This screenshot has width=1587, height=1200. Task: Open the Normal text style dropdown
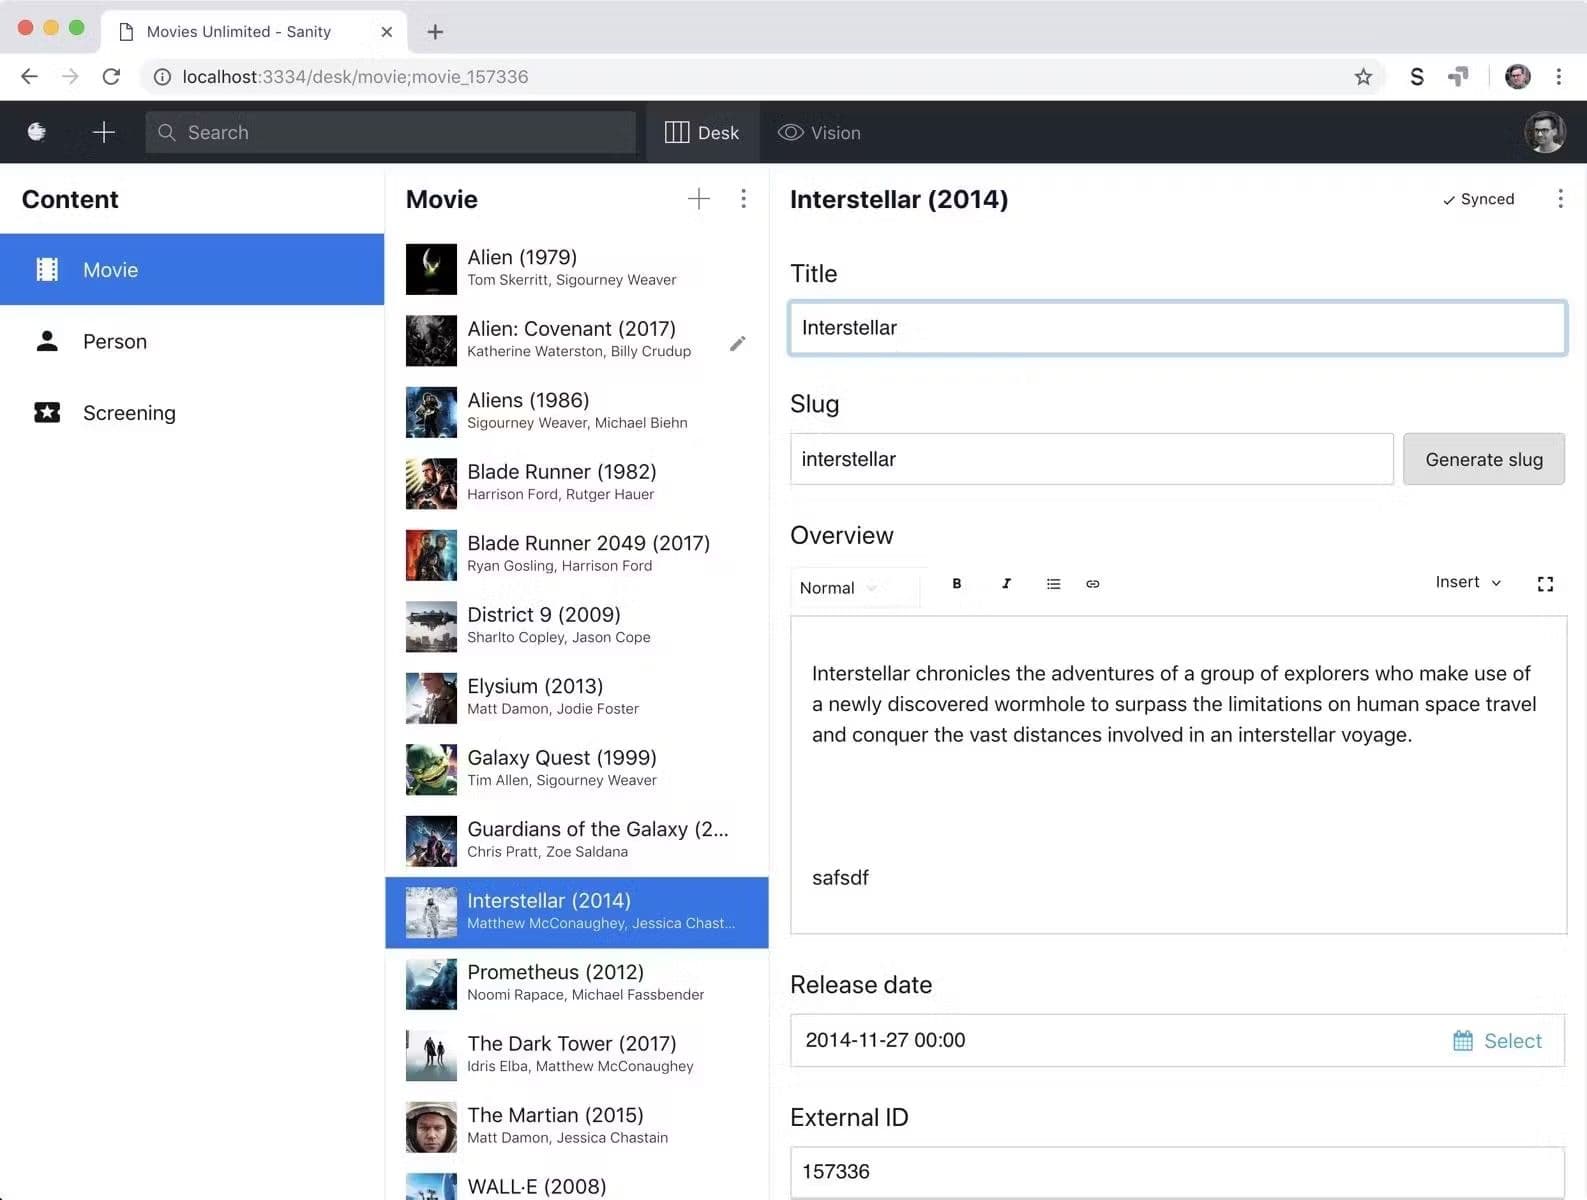coord(839,588)
